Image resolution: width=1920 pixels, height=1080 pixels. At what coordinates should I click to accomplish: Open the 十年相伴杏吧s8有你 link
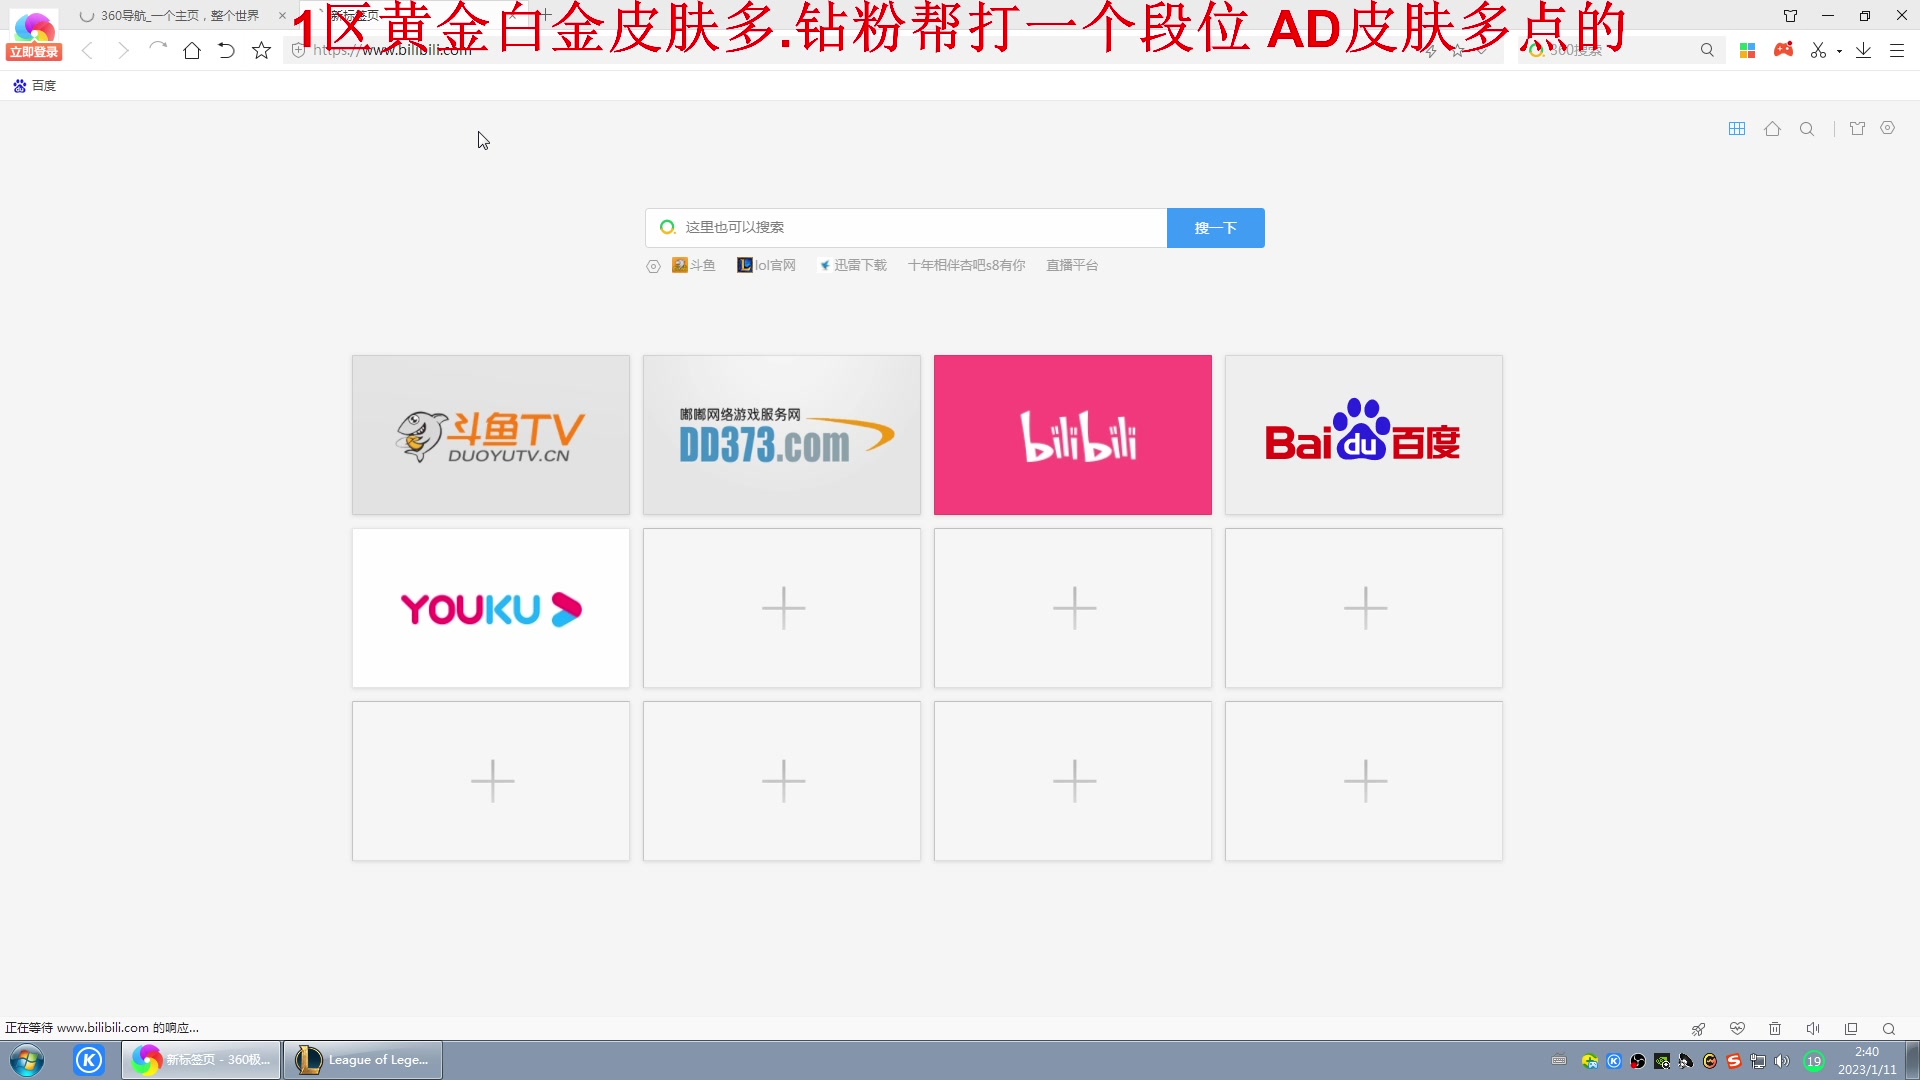click(967, 265)
